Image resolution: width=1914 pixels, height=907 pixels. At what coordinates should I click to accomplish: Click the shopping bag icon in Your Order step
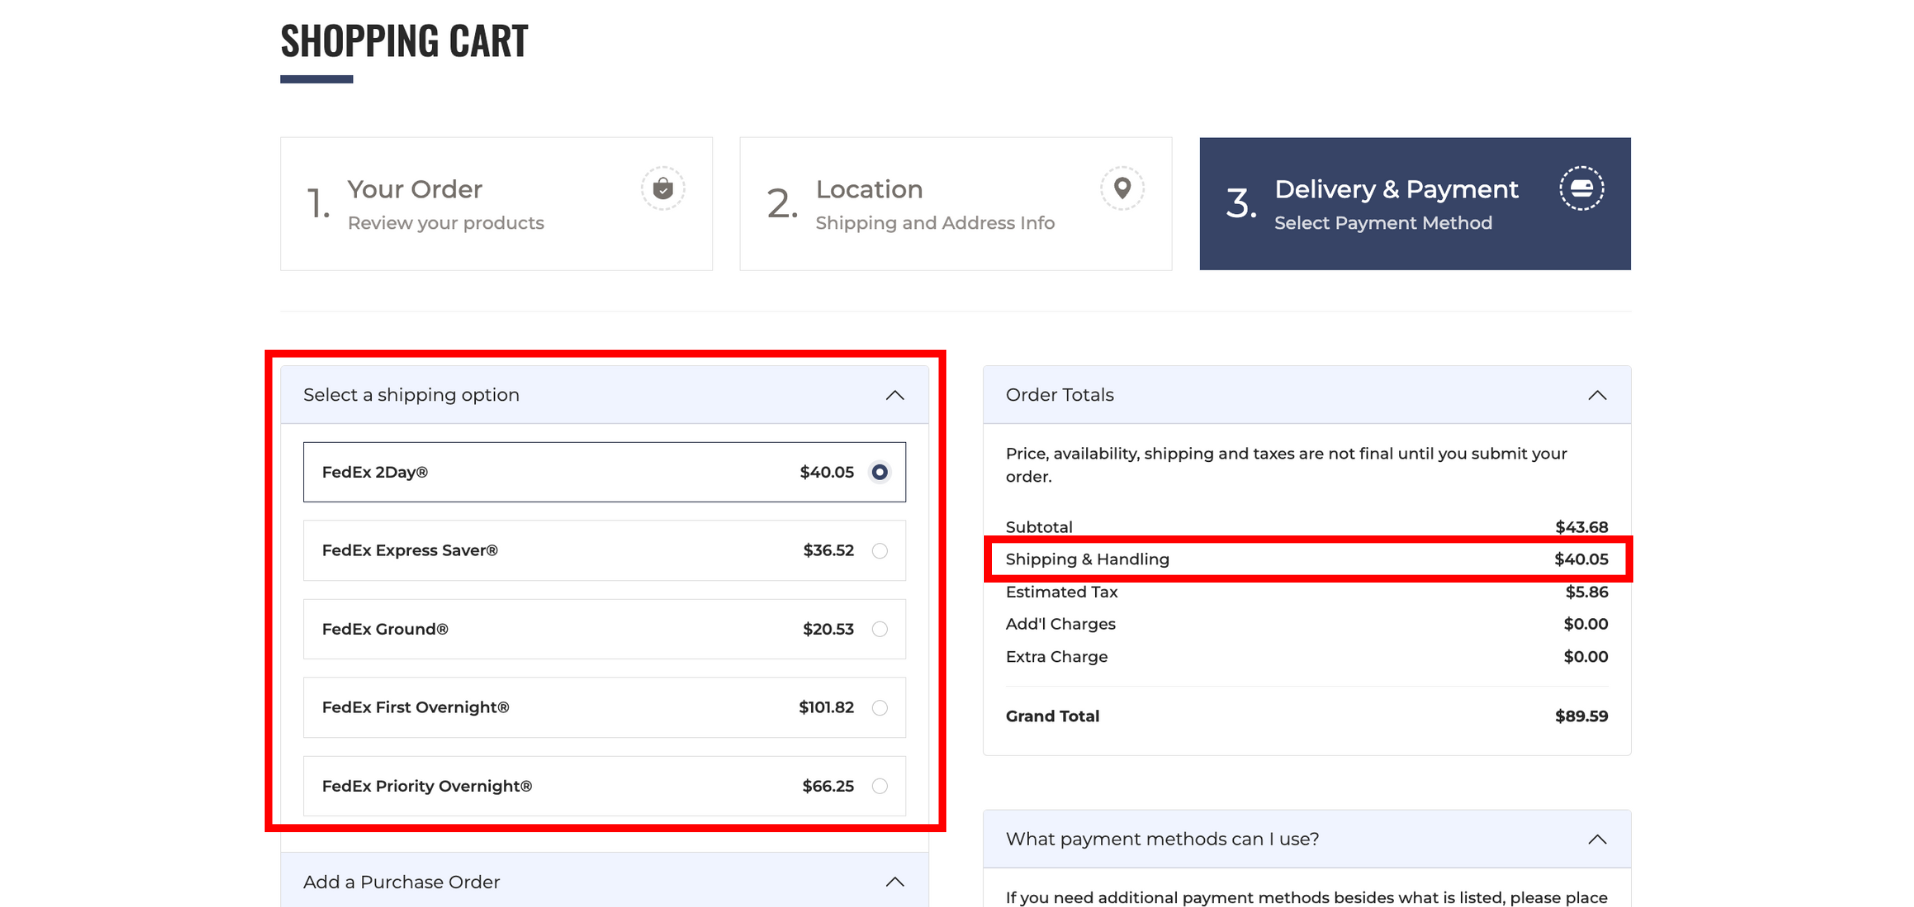click(663, 189)
